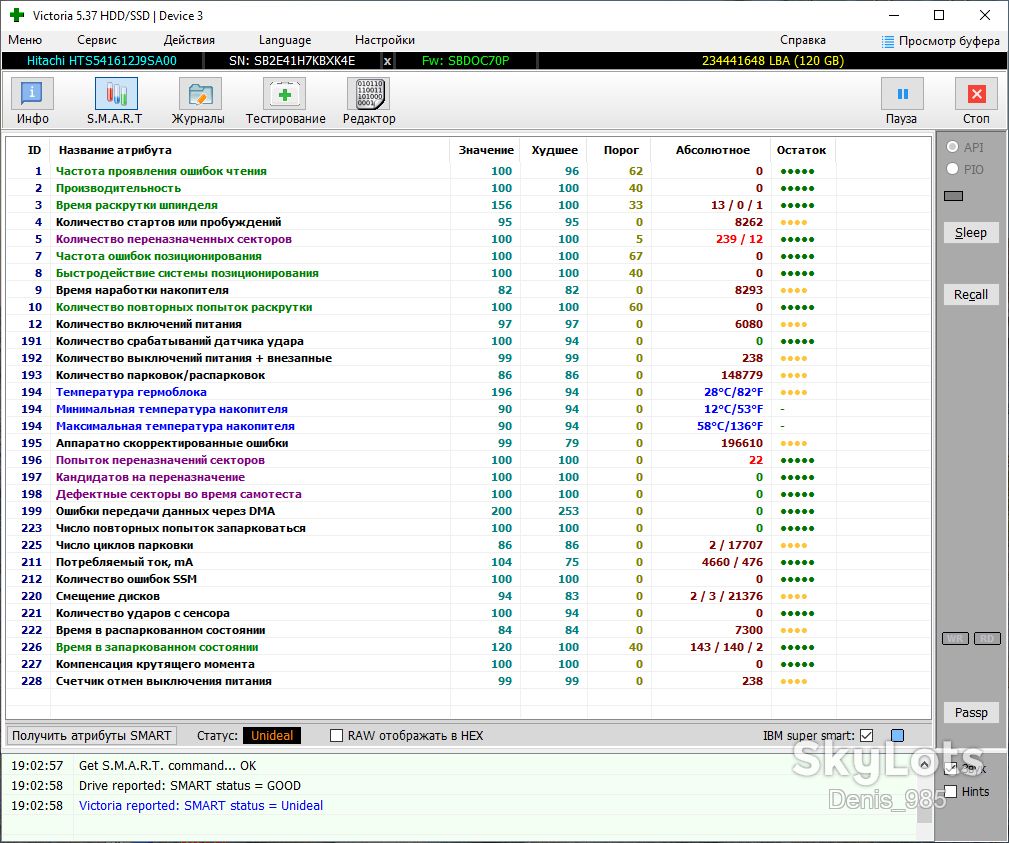The height and width of the screenshot is (843, 1009).
Task: Click the log panel scroll-up arrow
Action: [x=925, y=764]
